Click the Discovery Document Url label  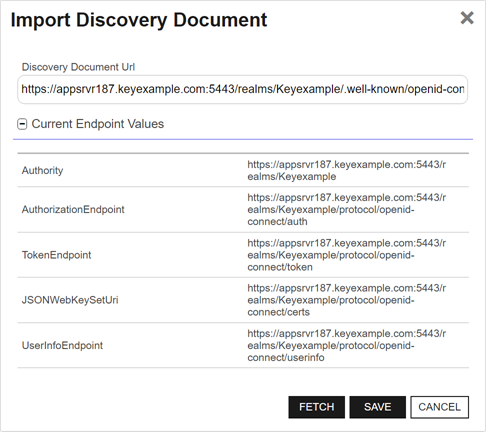[78, 67]
